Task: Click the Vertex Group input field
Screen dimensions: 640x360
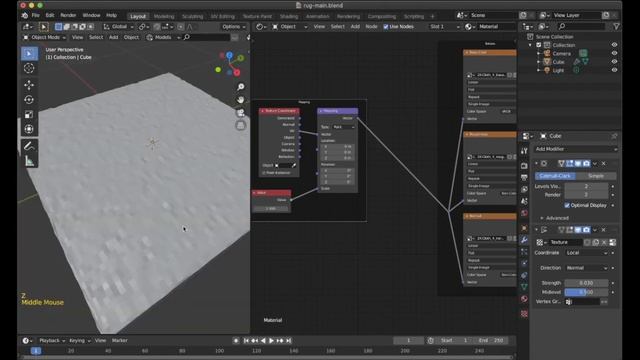Action: pyautogui.click(x=582, y=302)
